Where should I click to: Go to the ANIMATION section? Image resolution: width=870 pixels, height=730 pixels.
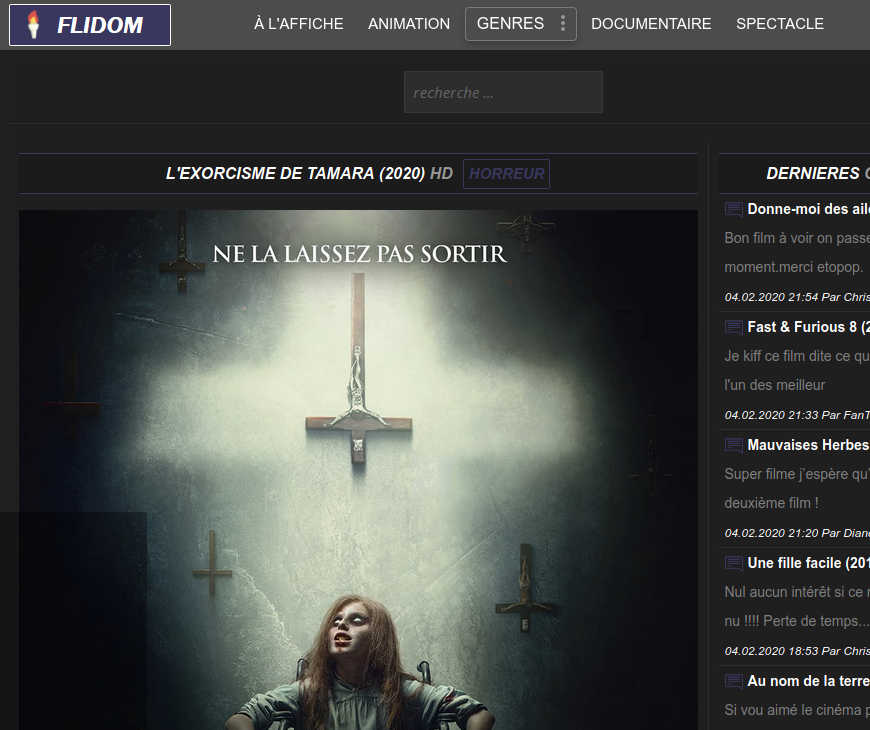[x=409, y=24]
